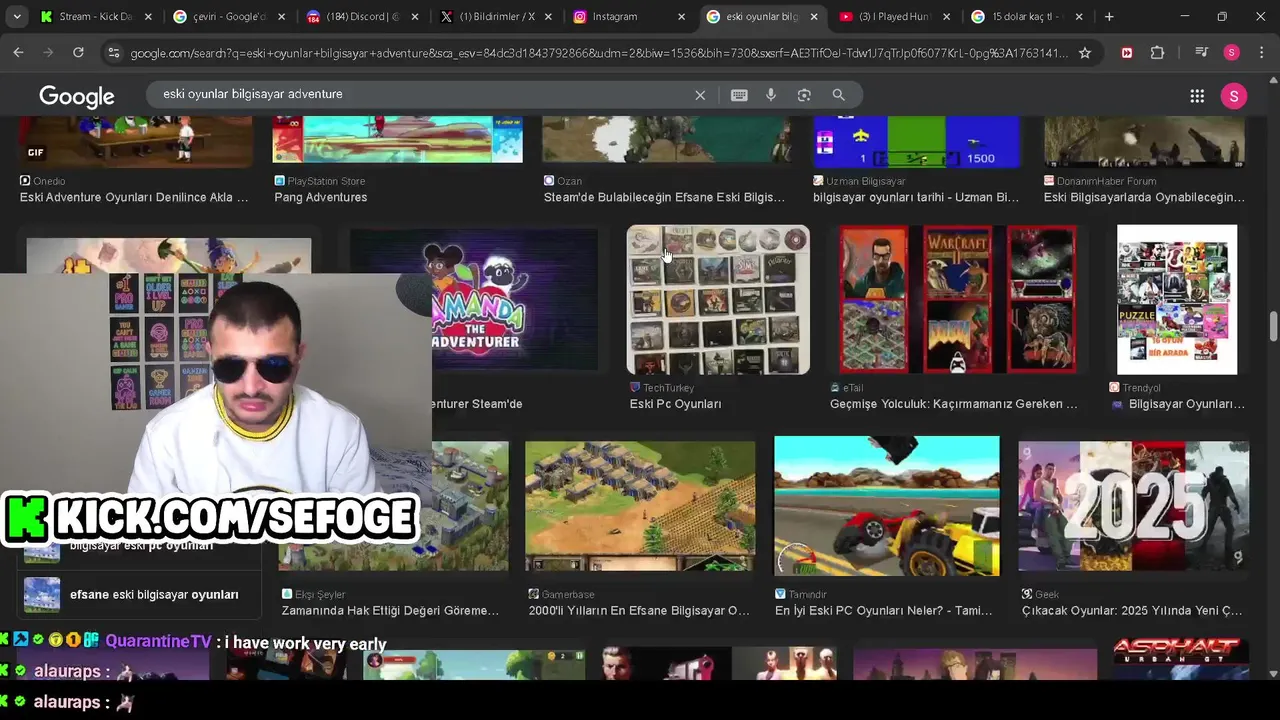This screenshot has width=1280, height=720.
Task: Open bilgisayar oyunları tarihi Uzman link
Action: tap(916, 198)
